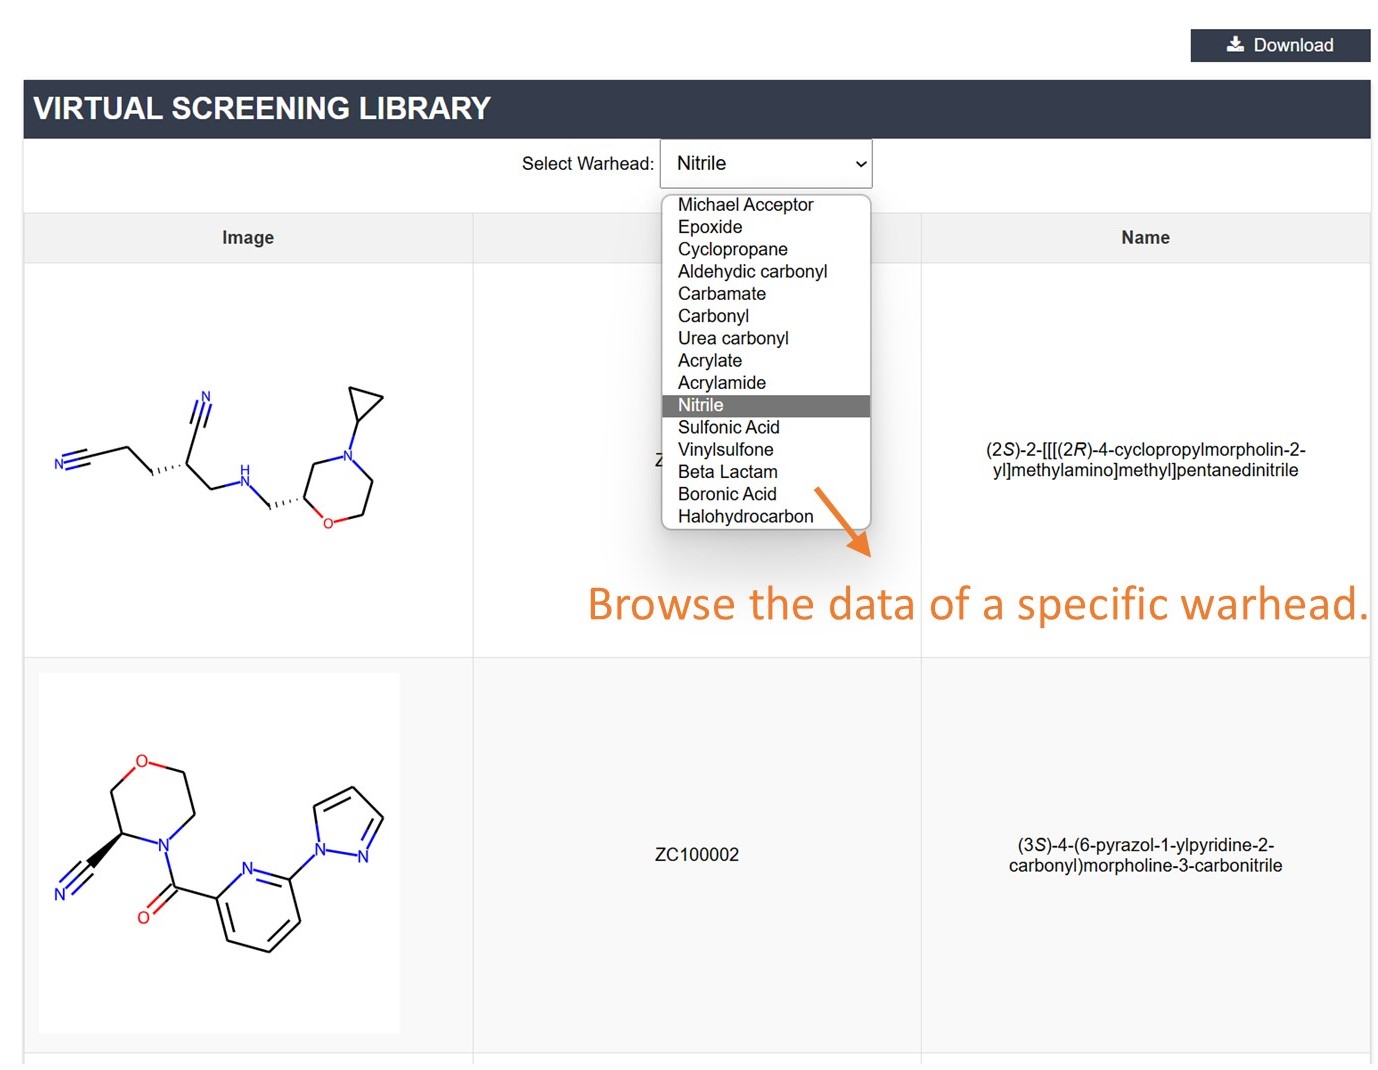
Task: Choose Beta Lactam option
Action: pos(727,472)
